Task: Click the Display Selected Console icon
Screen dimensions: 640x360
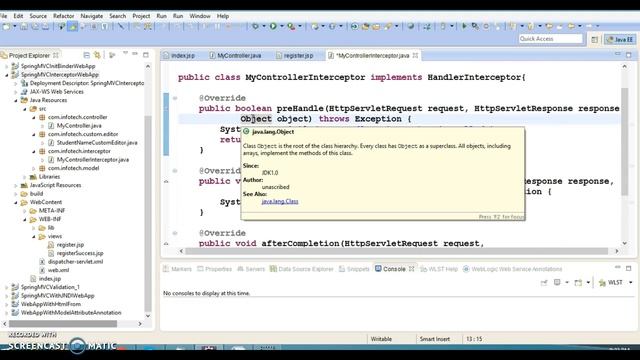Action: tap(557, 282)
